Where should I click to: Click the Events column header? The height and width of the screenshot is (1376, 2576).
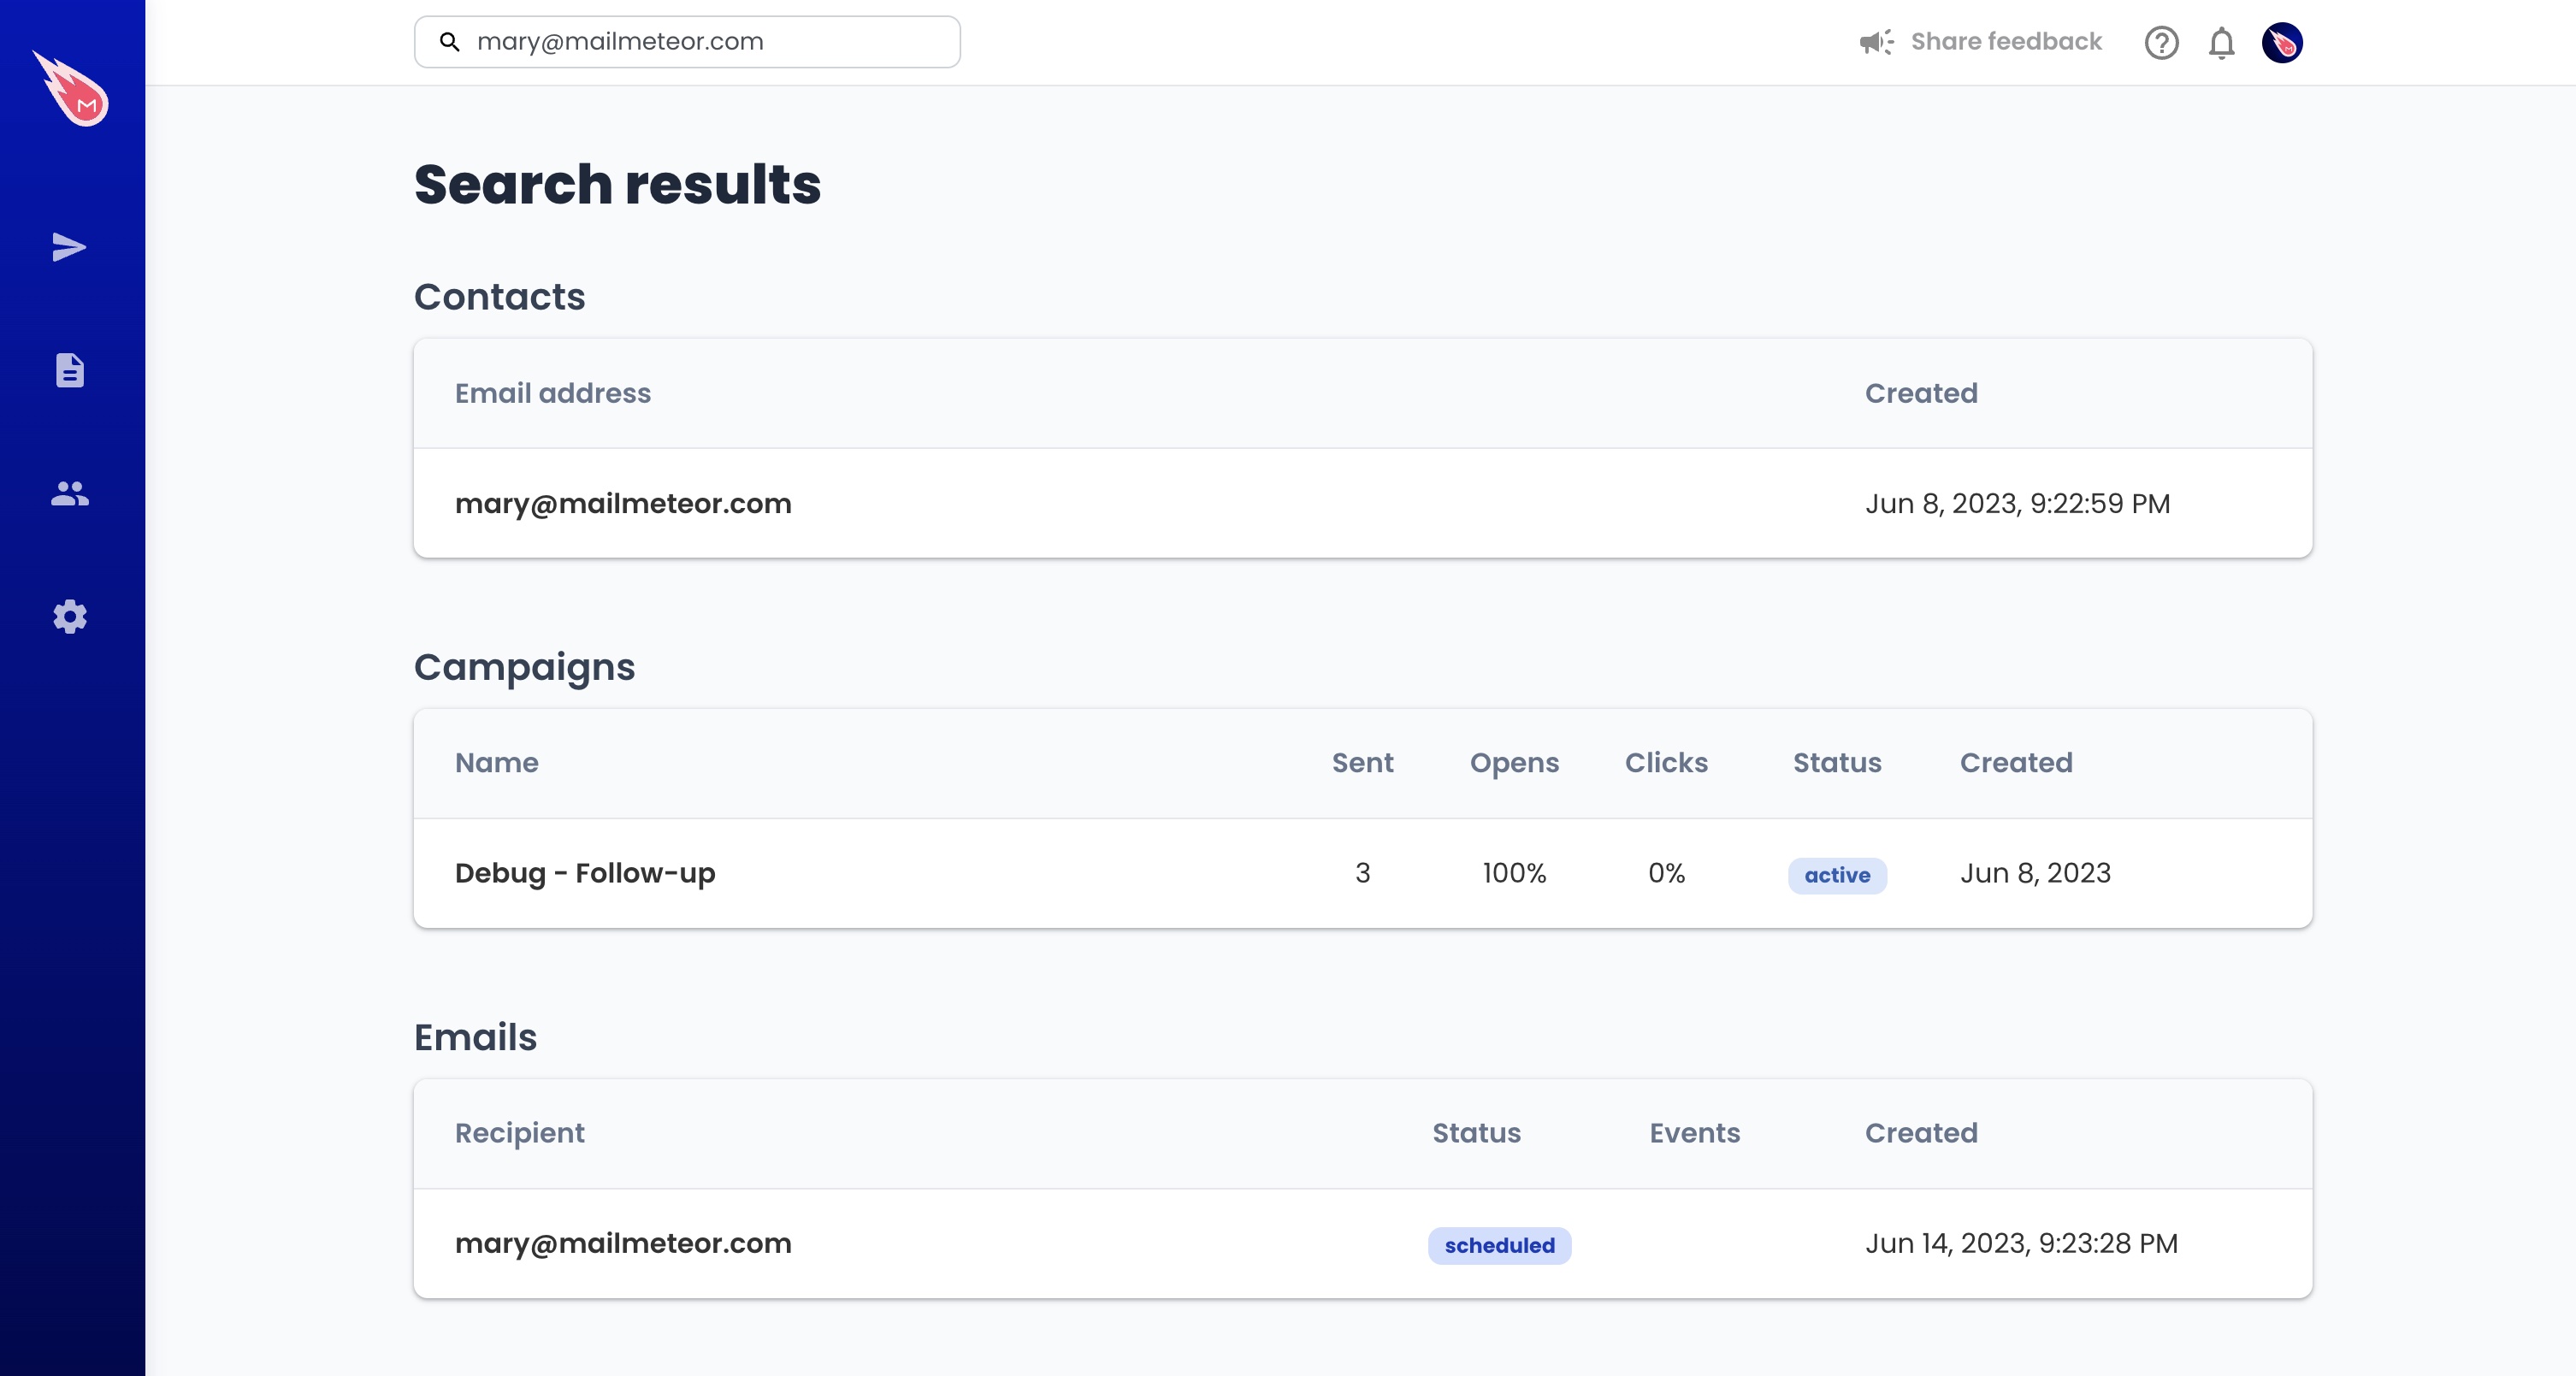(1694, 1133)
